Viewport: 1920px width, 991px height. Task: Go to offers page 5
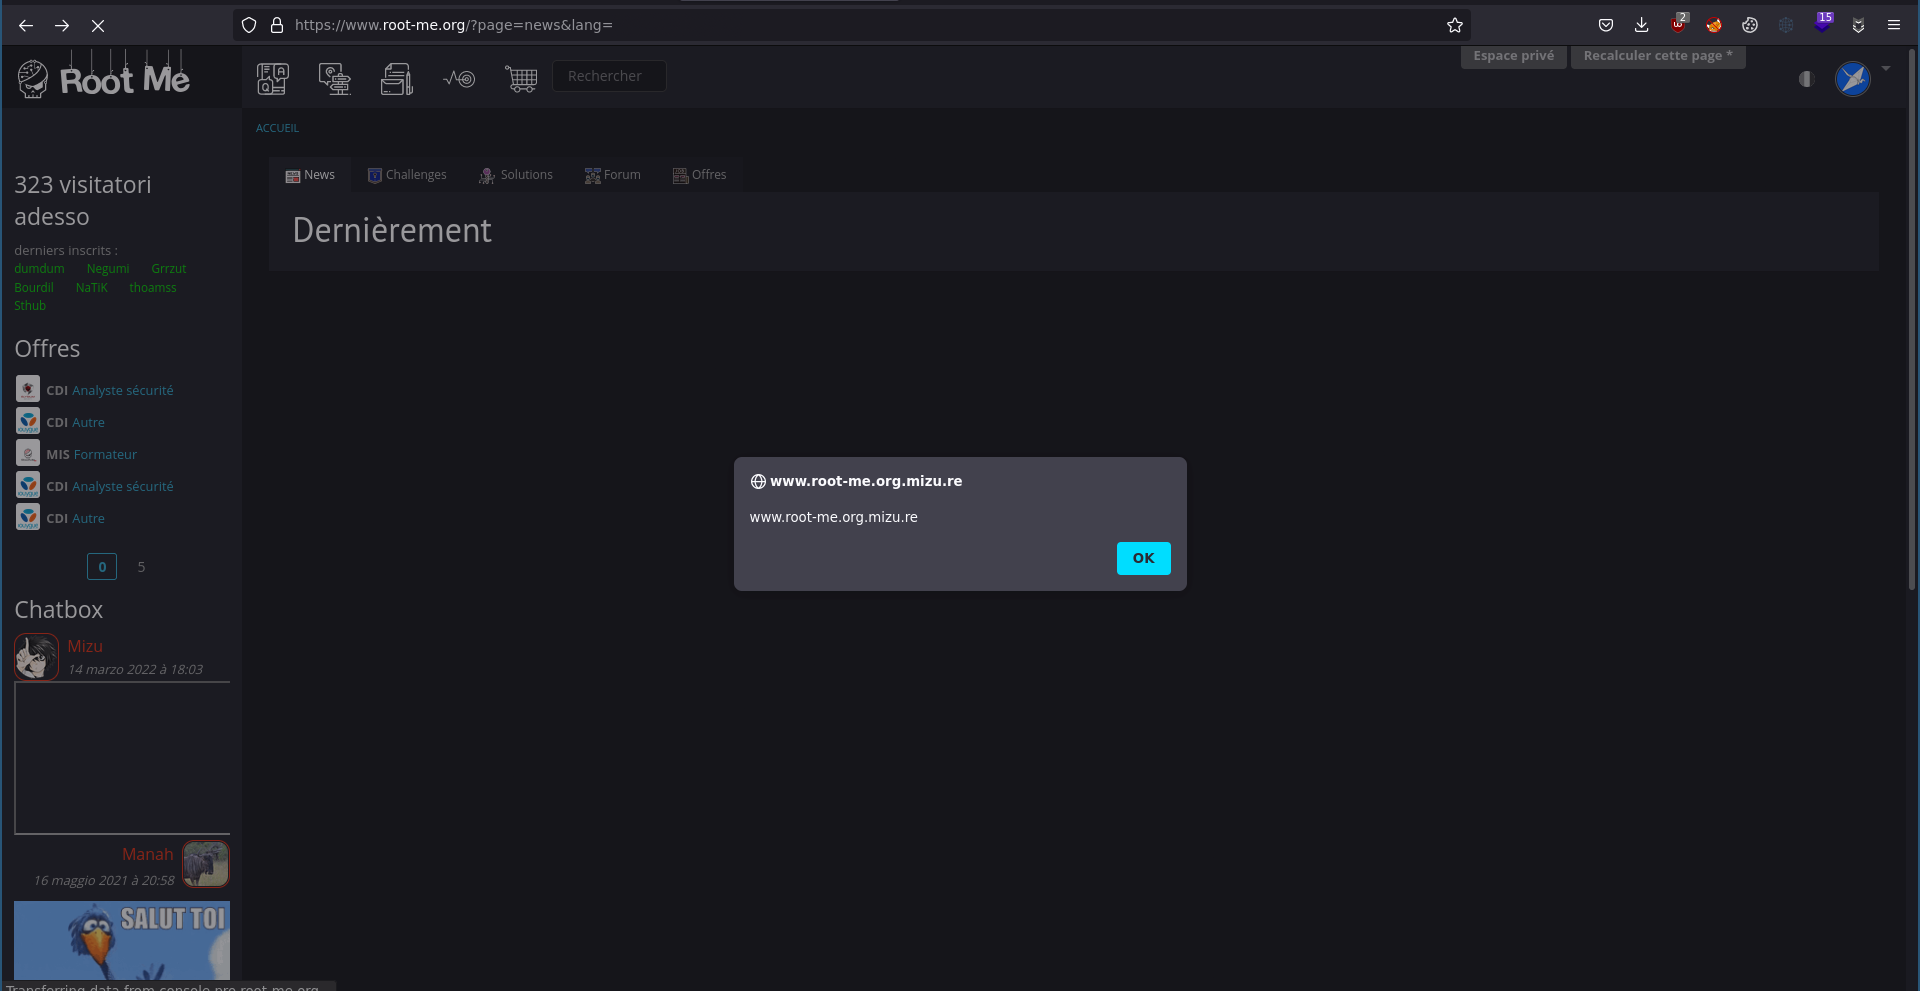[x=141, y=567]
